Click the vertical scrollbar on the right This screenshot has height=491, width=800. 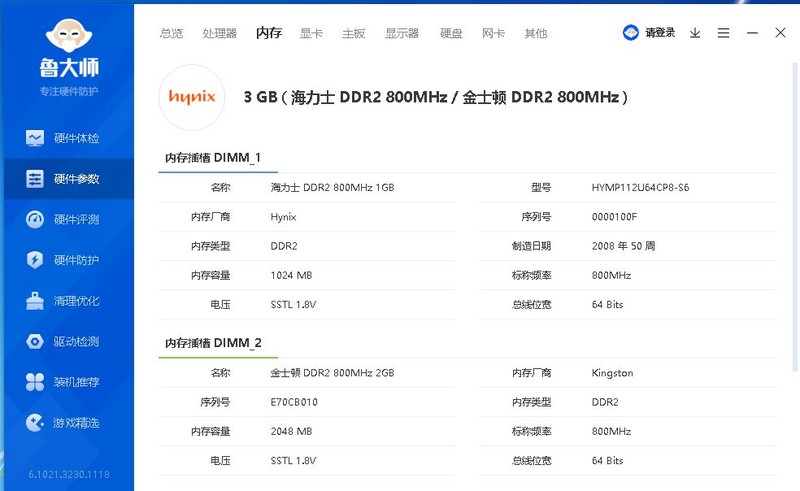point(795,216)
